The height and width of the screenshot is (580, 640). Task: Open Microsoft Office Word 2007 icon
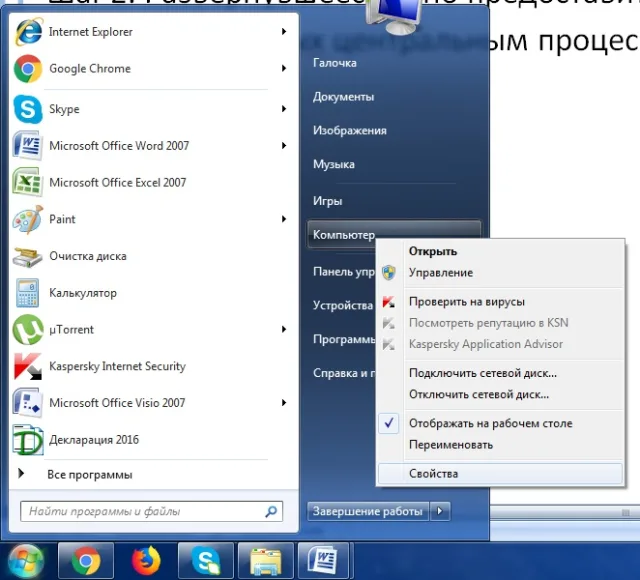coord(28,146)
